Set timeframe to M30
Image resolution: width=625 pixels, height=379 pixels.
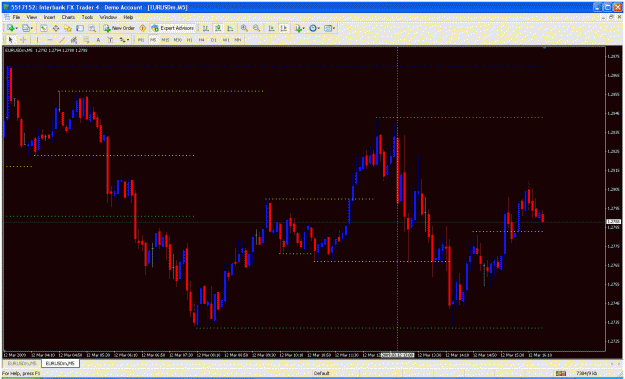(178, 40)
